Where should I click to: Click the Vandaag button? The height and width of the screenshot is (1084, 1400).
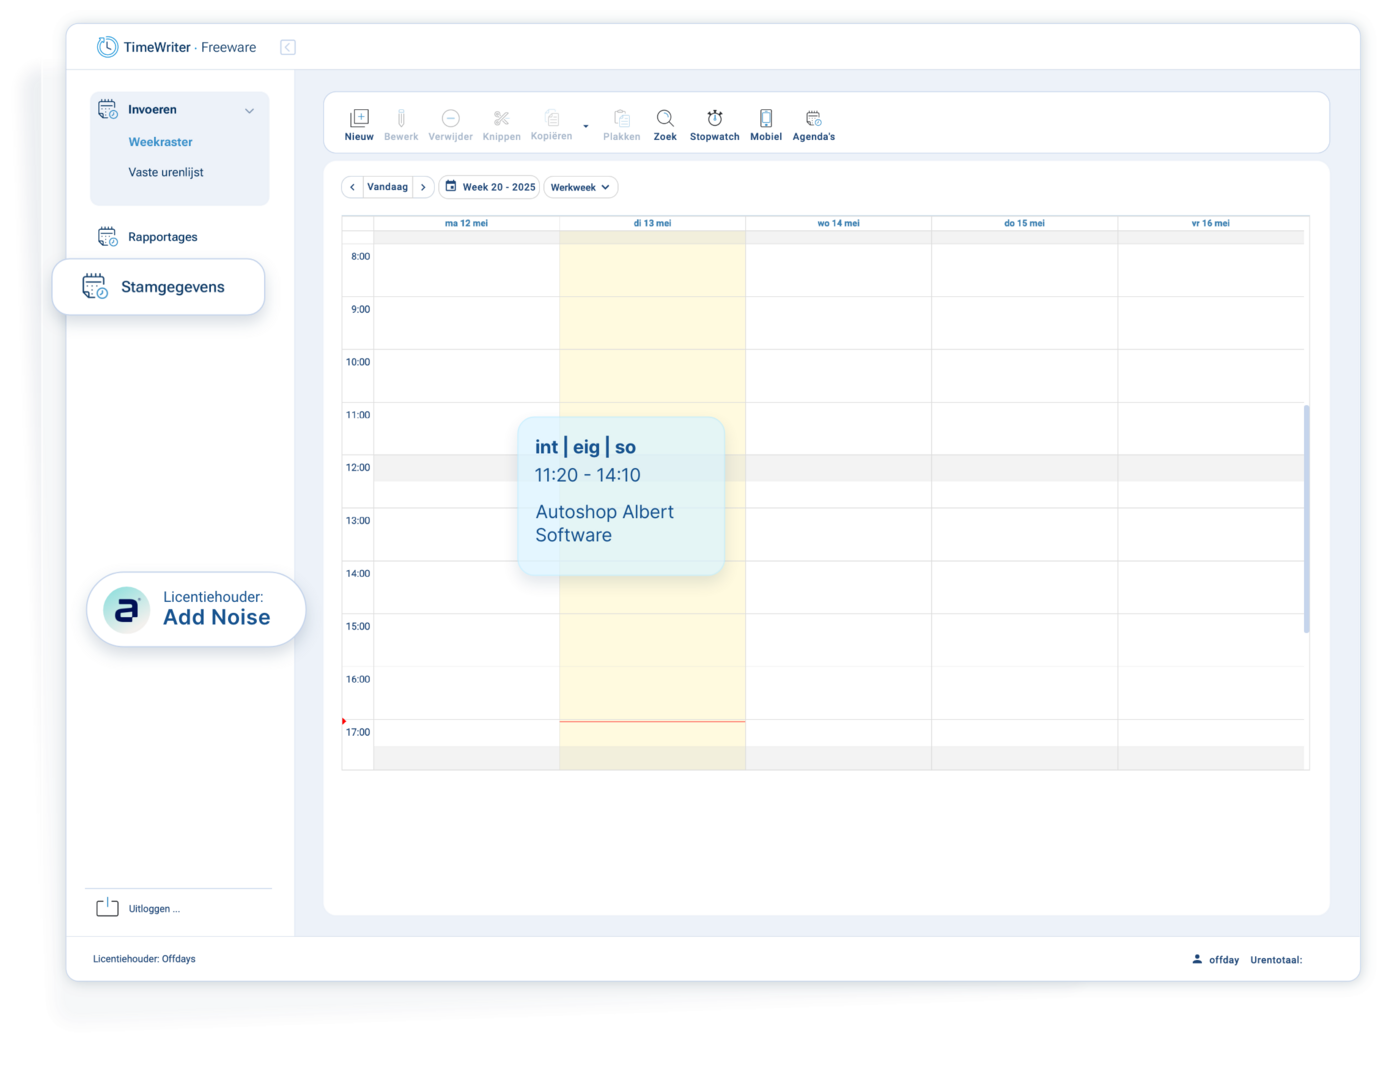pos(387,187)
